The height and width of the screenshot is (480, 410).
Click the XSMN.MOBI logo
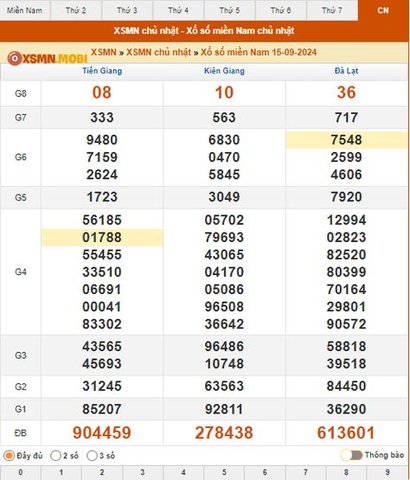pos(47,59)
